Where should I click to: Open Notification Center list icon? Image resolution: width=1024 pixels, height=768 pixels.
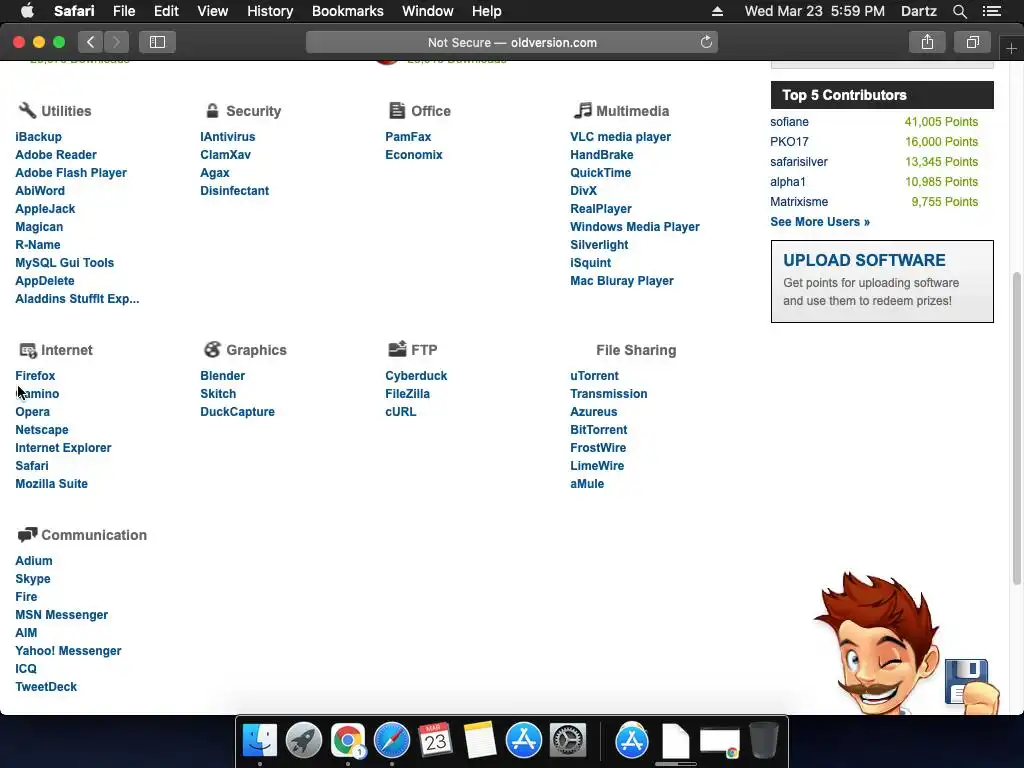tap(992, 11)
